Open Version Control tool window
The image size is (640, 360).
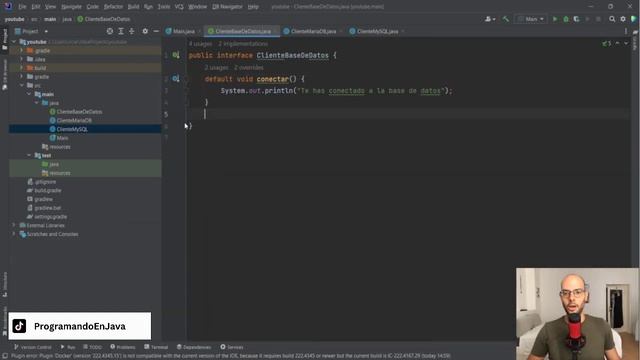(33, 347)
